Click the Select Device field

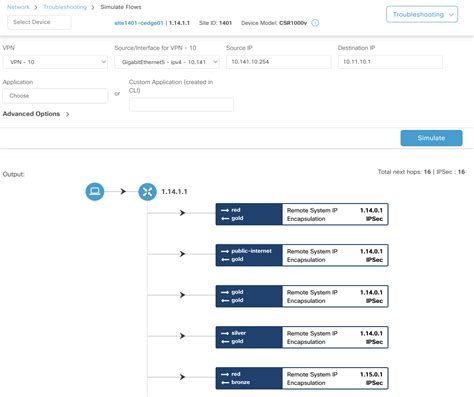click(x=39, y=22)
